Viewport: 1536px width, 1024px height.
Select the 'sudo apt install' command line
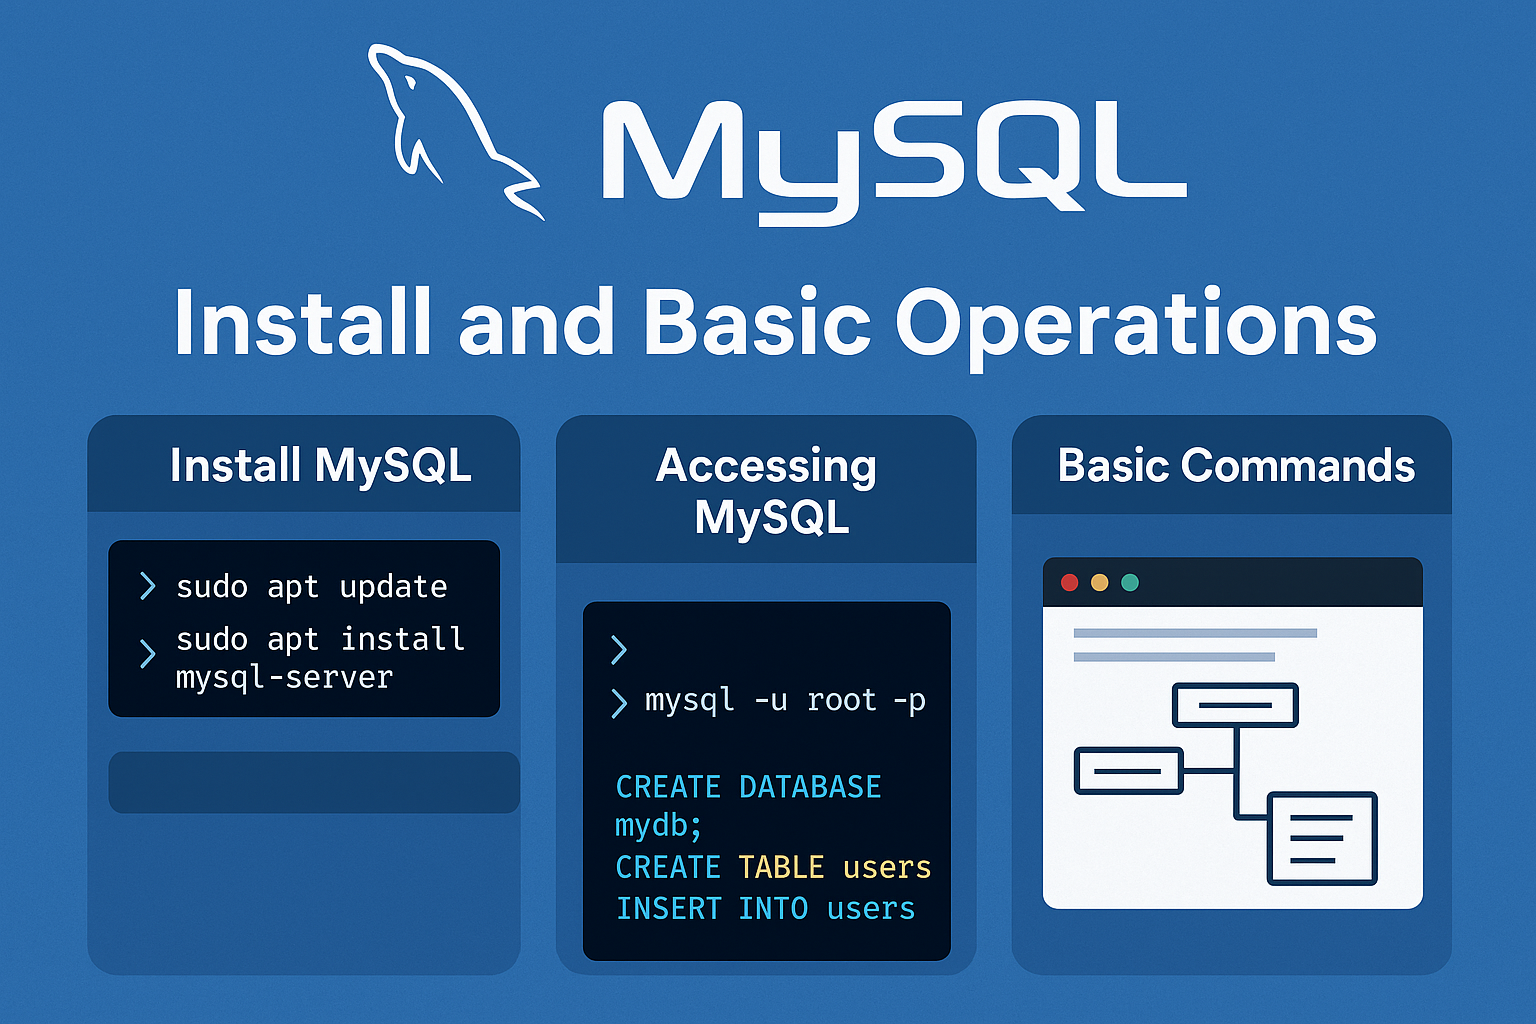pos(320,639)
